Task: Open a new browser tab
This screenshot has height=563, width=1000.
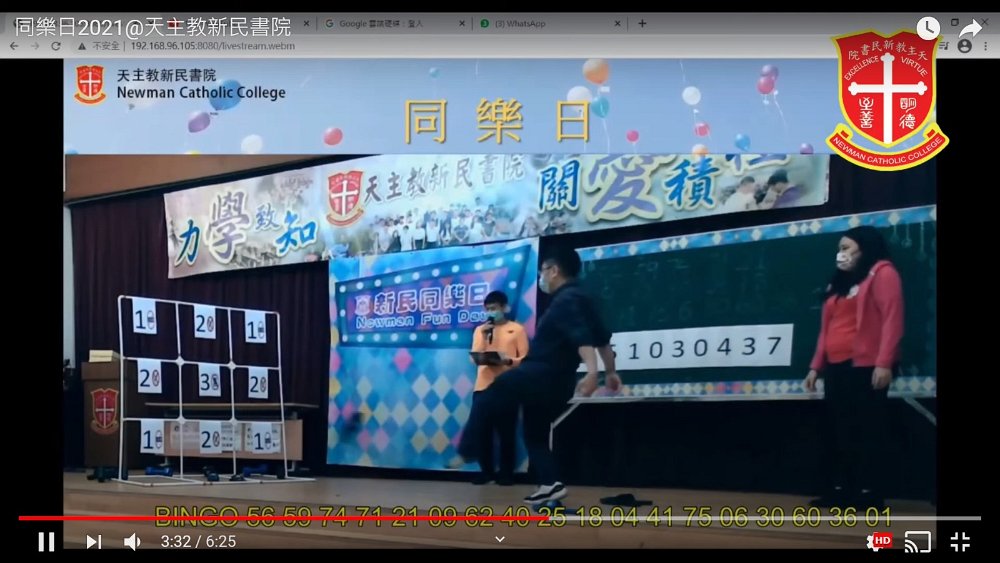Action: tap(642, 23)
